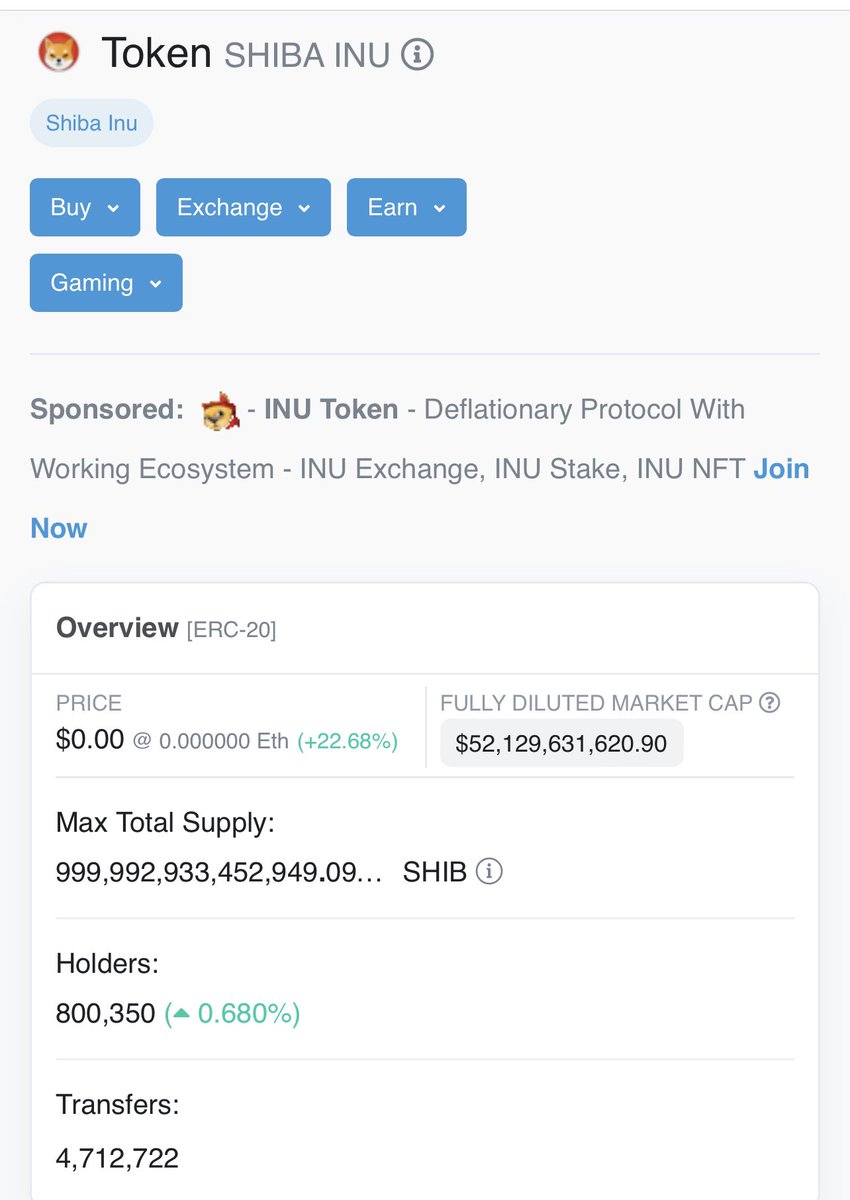The width and height of the screenshot is (850, 1200).
Task: Click the INU Token sponsored dog icon
Action: coord(220,410)
